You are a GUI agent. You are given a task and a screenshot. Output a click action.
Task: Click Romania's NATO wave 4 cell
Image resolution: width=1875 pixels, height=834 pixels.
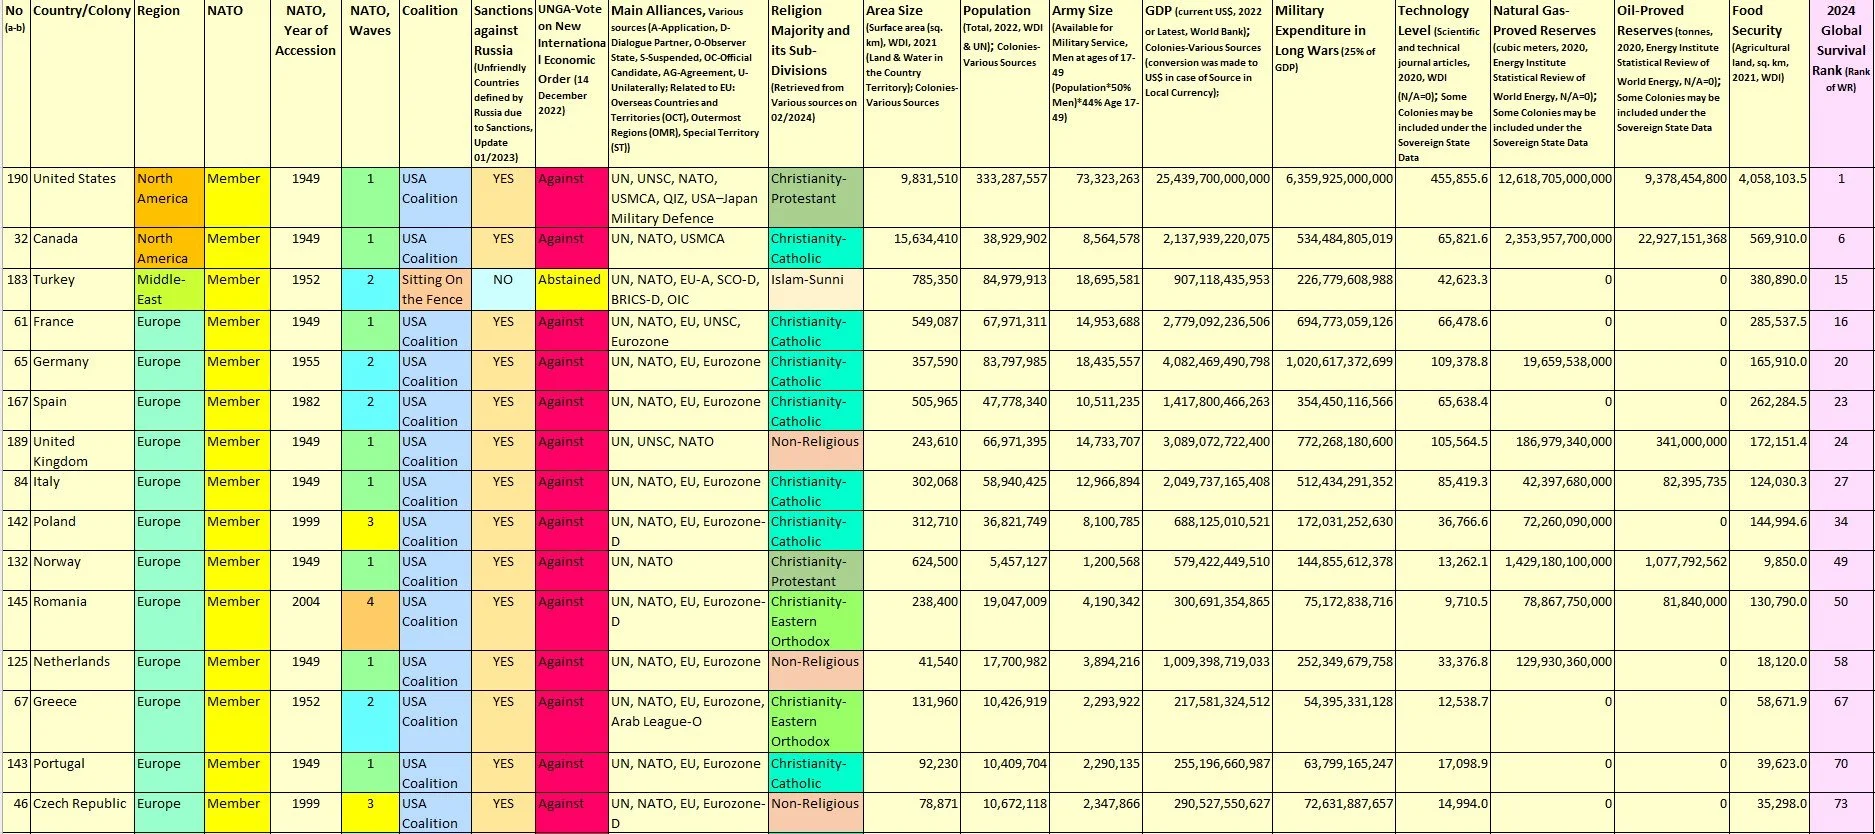pyautogui.click(x=370, y=621)
